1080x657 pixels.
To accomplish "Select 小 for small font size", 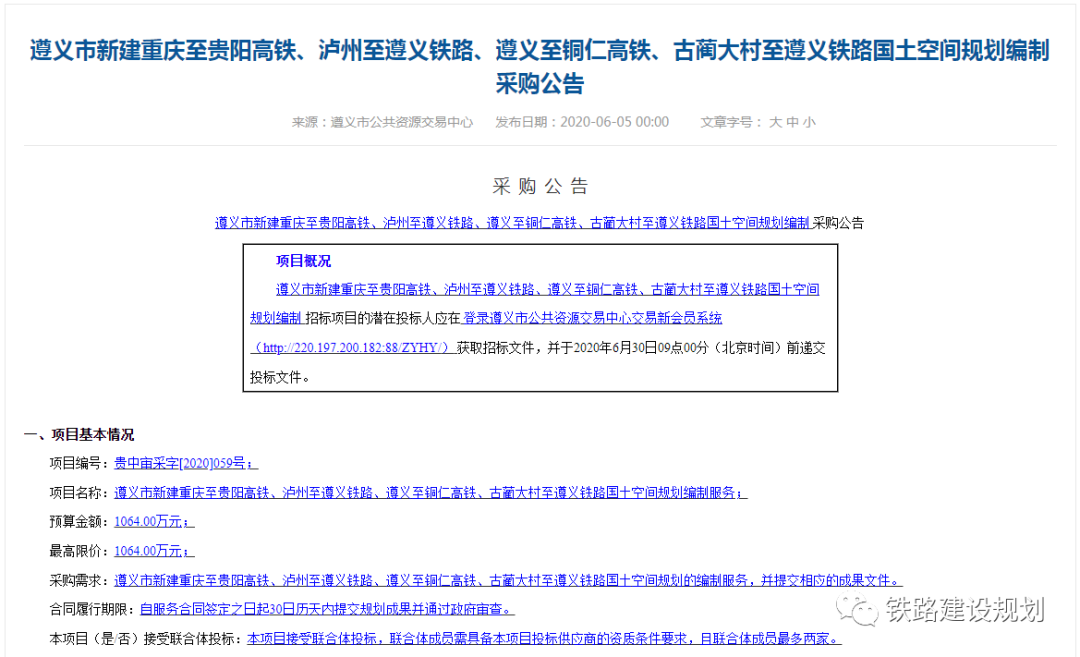I will tap(811, 122).
